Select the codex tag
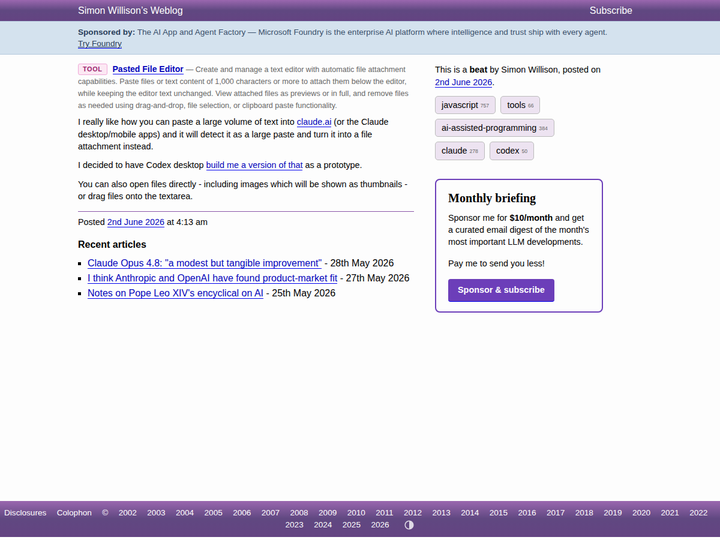Screen dimensions: 720x540 512,151
